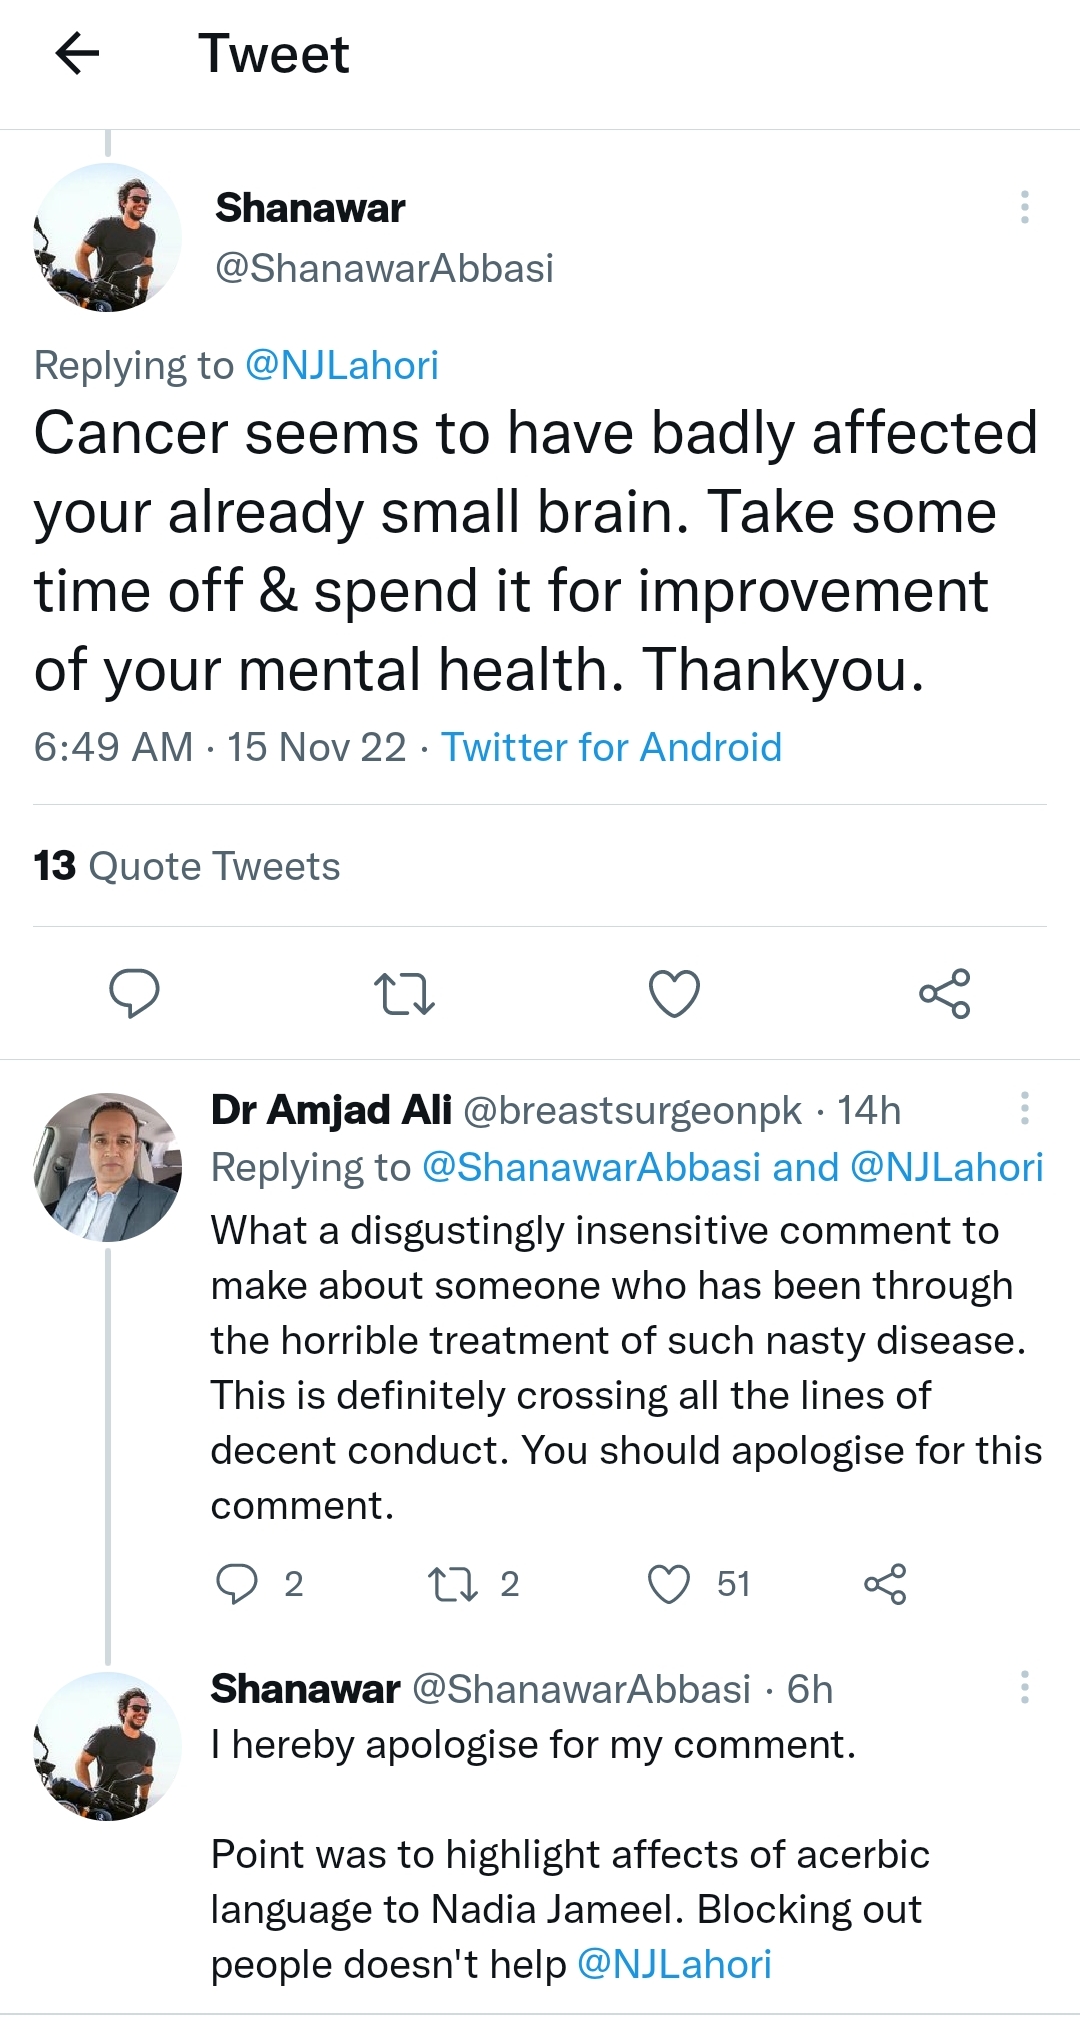
Task: Open options menu on Shanawar's apology reply
Action: (x=1024, y=1685)
